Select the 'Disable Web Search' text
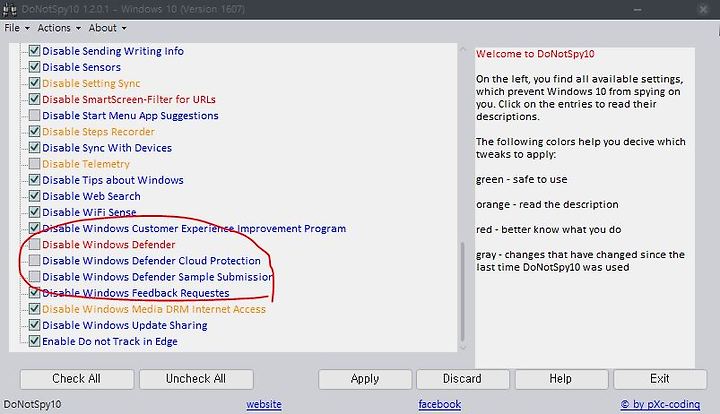The image size is (720, 414). point(91,196)
